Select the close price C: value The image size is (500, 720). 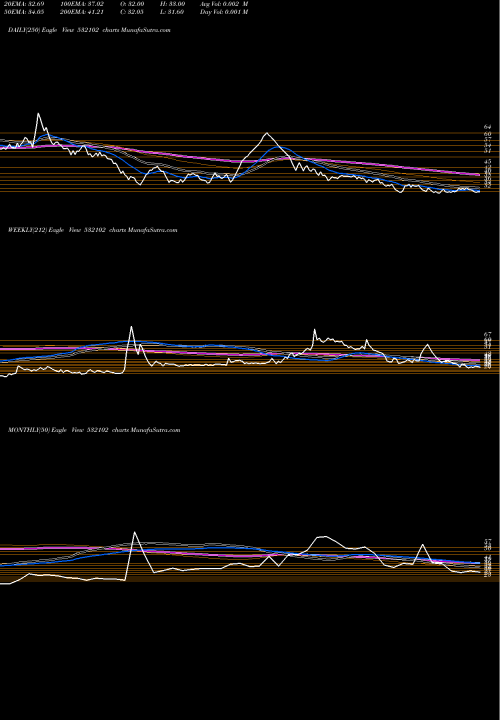[x=131, y=12]
